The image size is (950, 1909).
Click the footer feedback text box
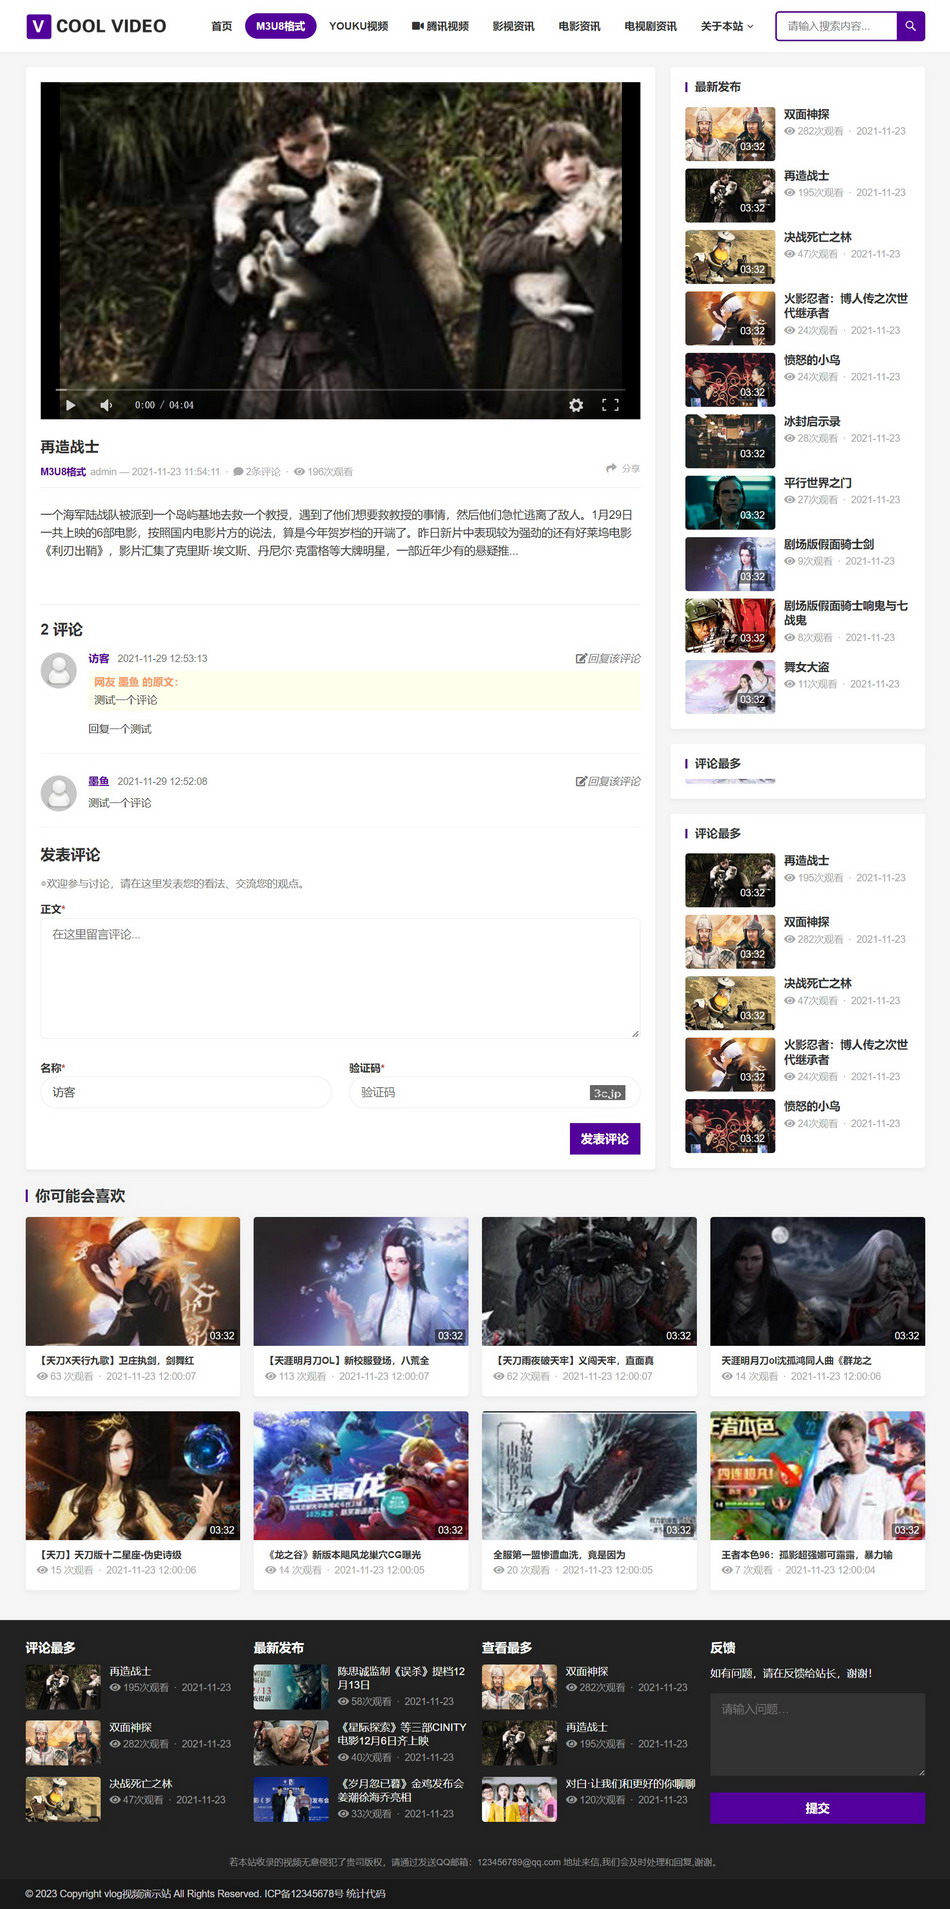point(817,1735)
